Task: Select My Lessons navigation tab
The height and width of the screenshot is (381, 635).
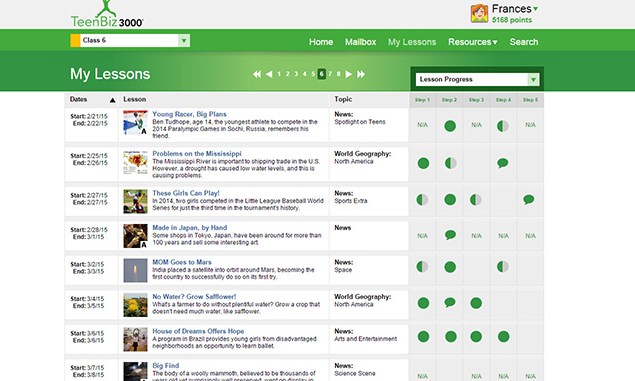Action: point(412,42)
